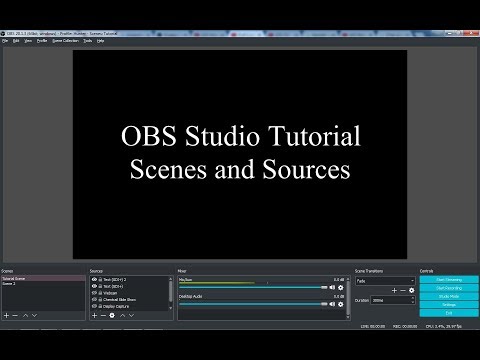The image size is (480, 360).
Task: Show the Display Capture source using its eye
Action: [x=94, y=306]
